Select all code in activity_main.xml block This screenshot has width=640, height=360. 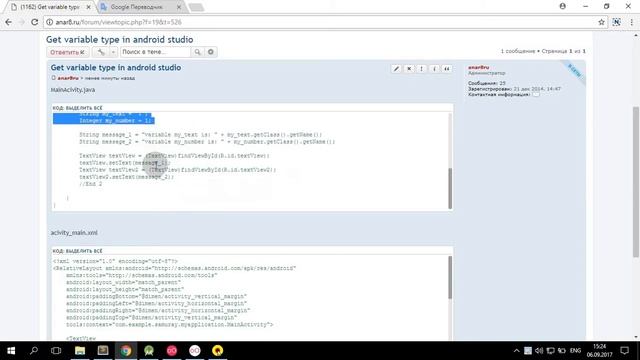[84, 251]
